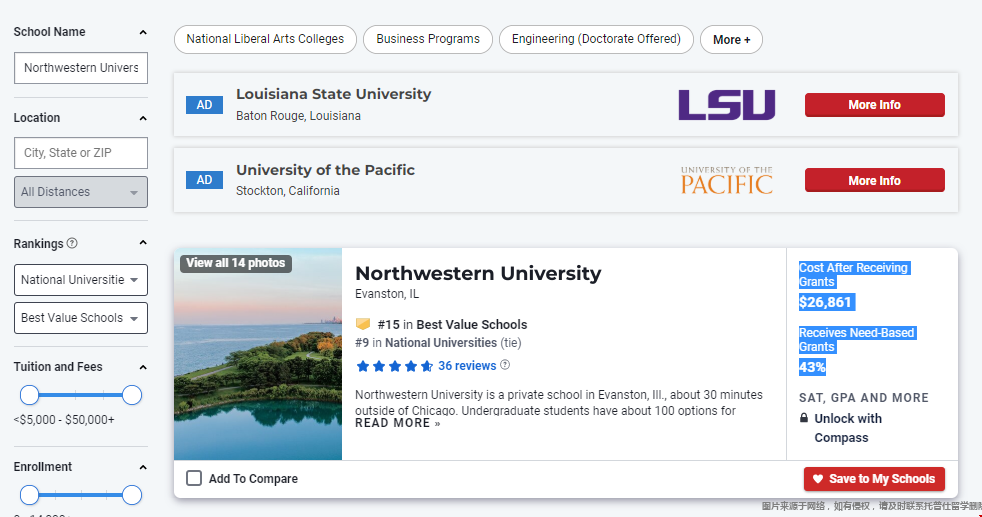Collapse the Enrollment filter section

143,468
